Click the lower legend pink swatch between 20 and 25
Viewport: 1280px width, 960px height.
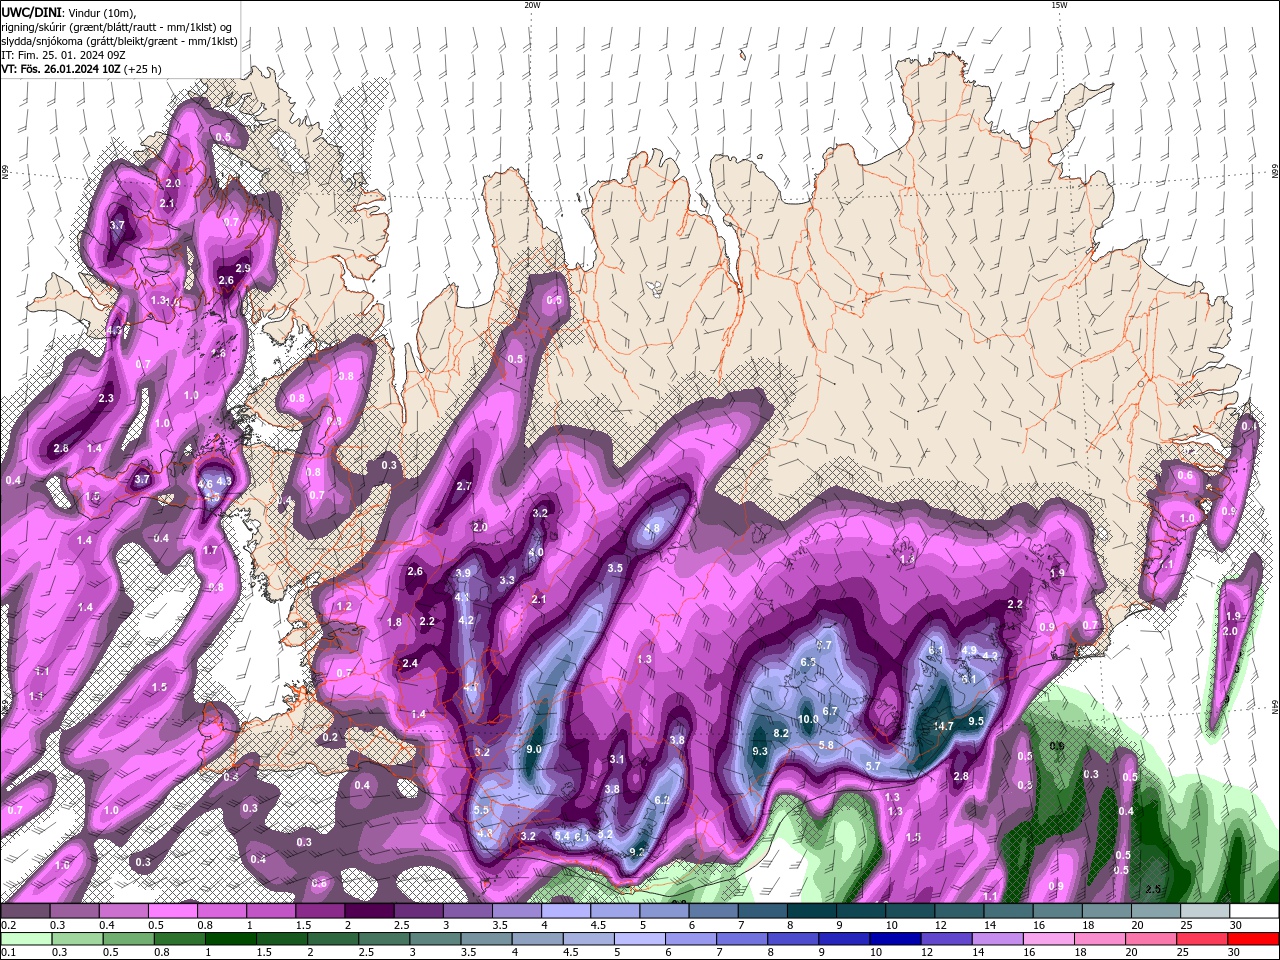(1151, 939)
